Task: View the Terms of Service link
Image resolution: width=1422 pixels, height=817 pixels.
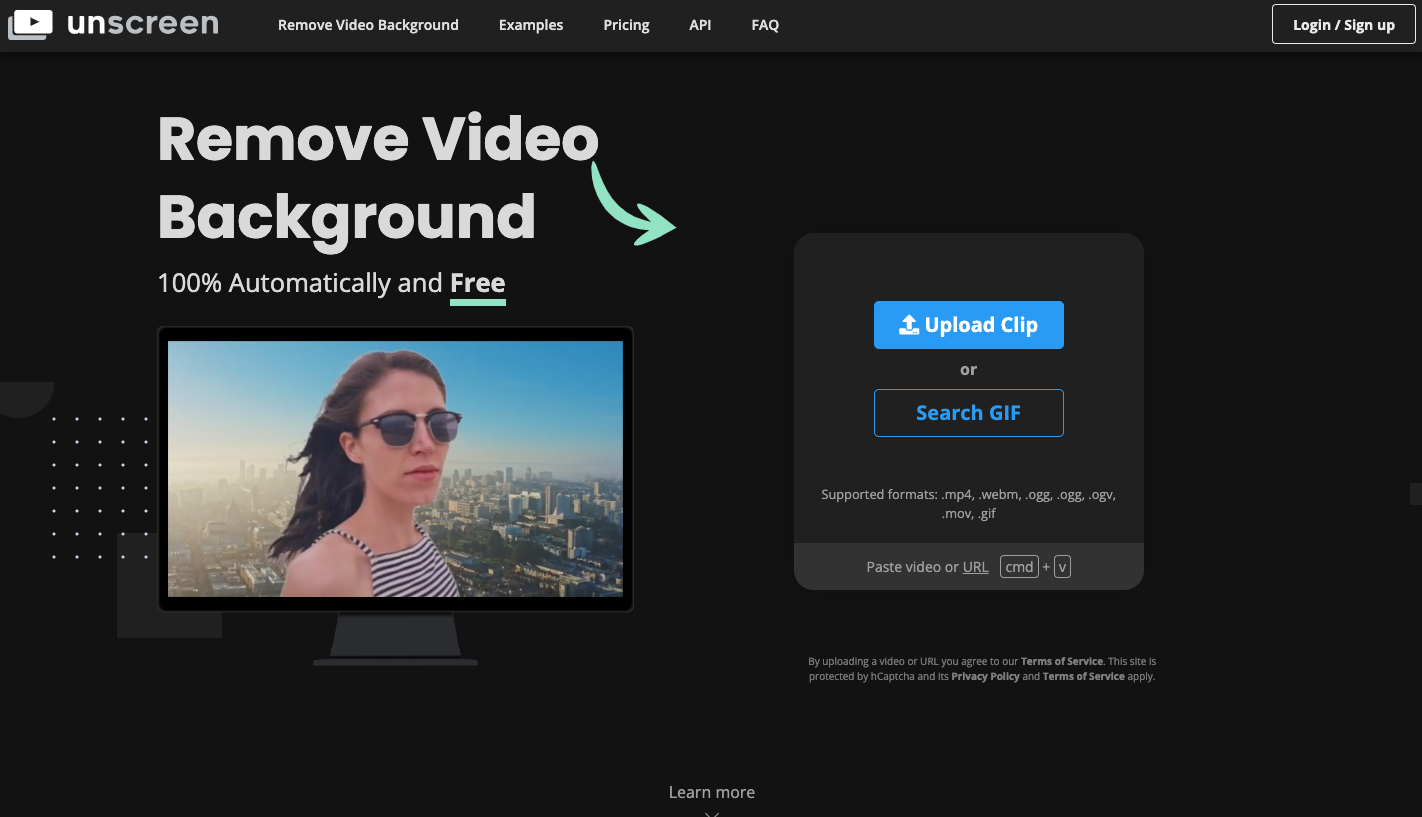Action: 1062,661
